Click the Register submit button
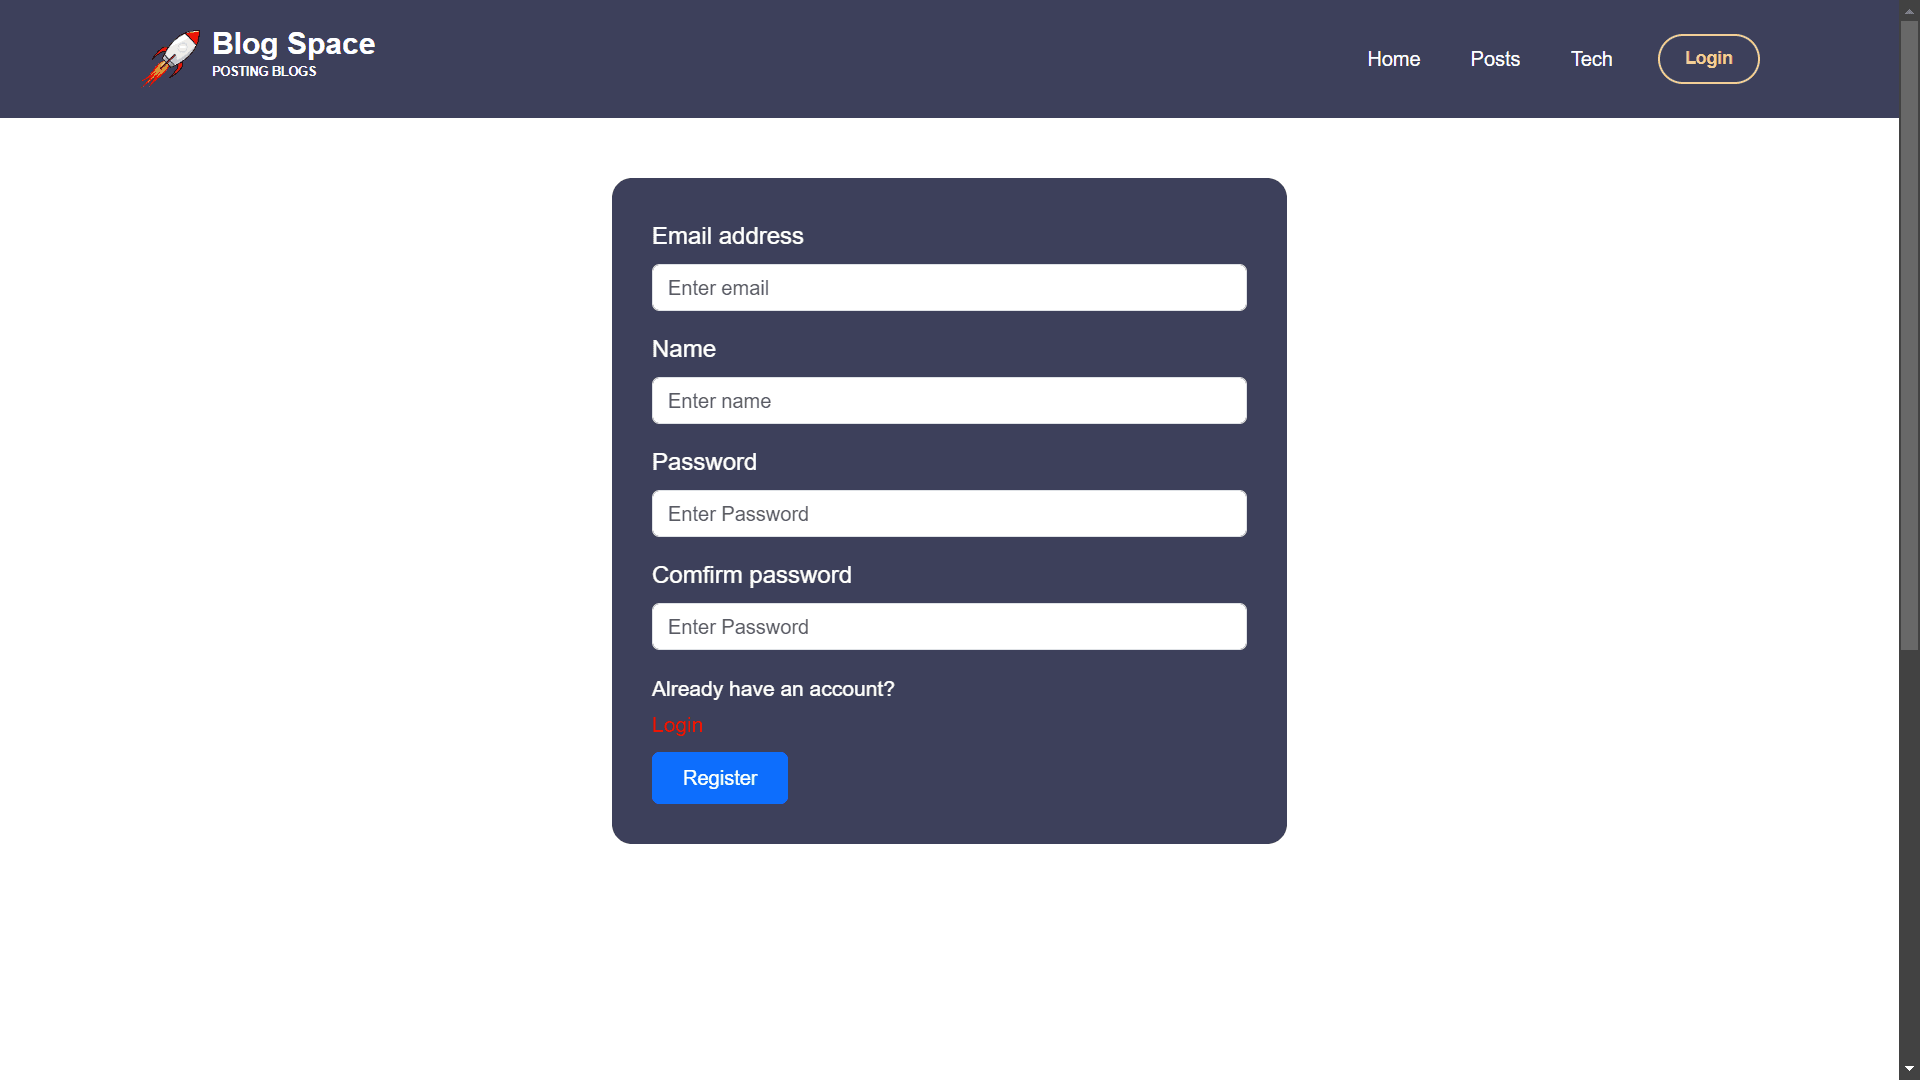 [720, 777]
